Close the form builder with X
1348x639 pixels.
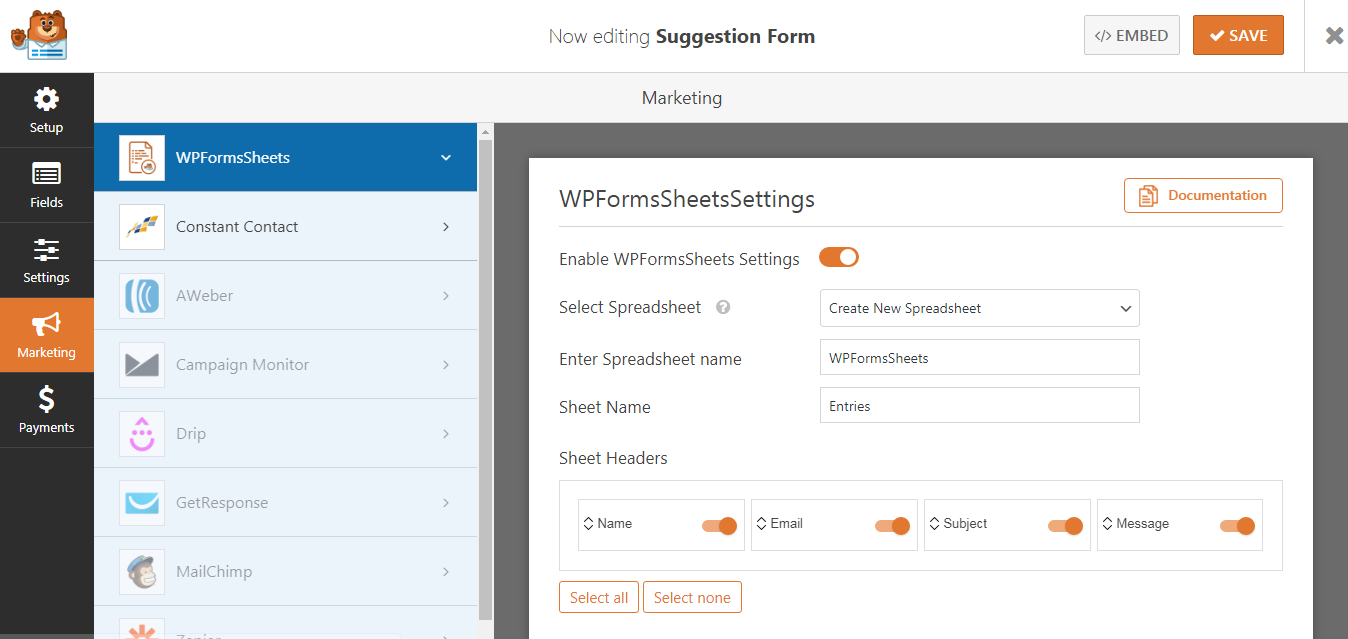pos(1334,36)
